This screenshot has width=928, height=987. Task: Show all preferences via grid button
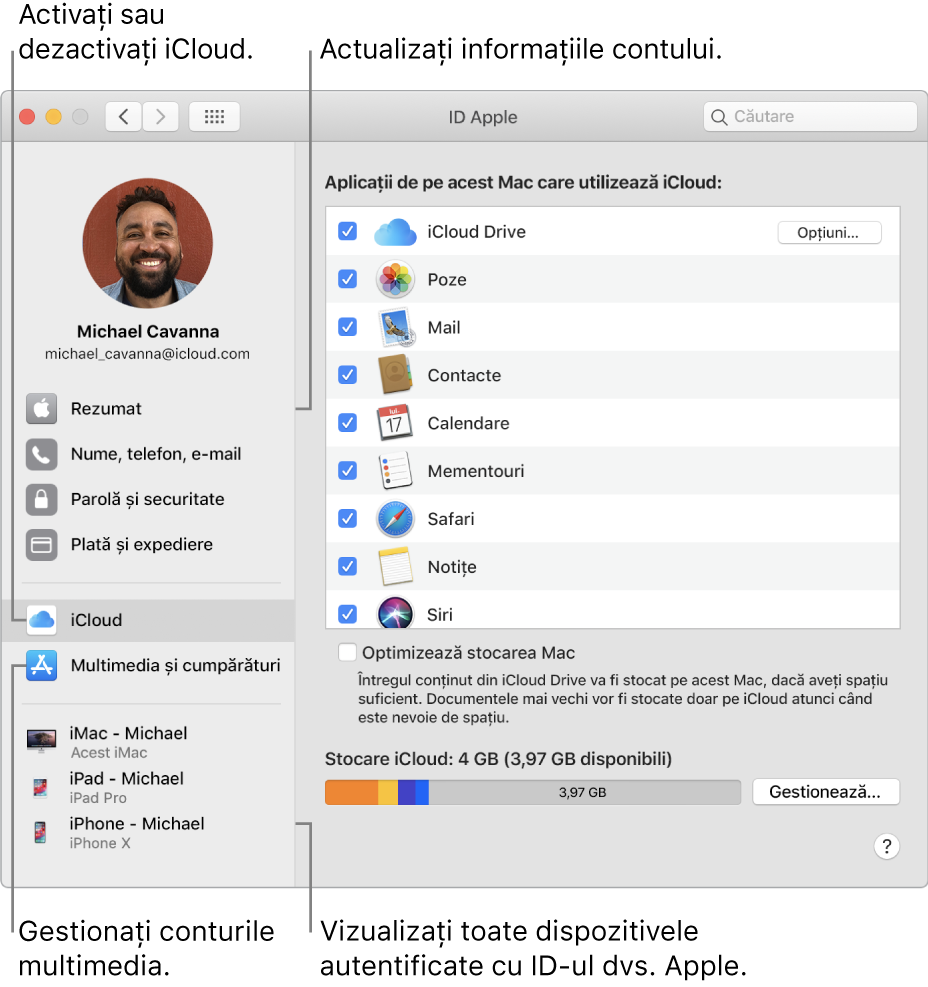click(214, 116)
